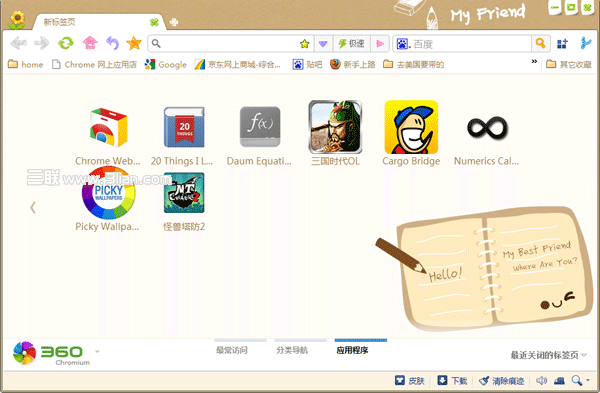This screenshot has height=393, width=600.
Task: Go to the pink home page icon
Action: pos(90,43)
